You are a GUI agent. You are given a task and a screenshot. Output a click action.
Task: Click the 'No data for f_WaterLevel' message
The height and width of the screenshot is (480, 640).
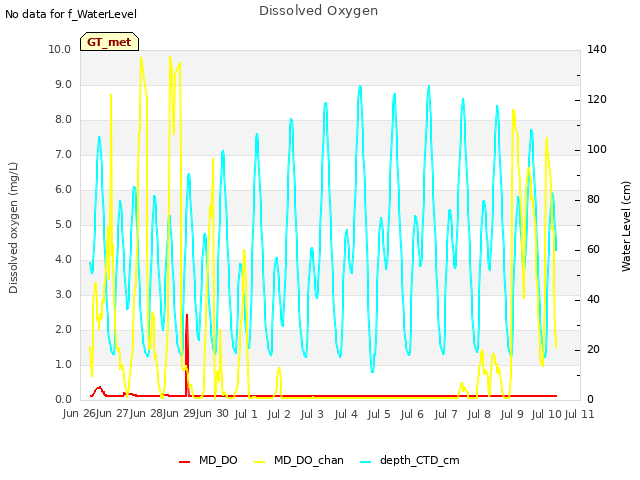(x=71, y=14)
